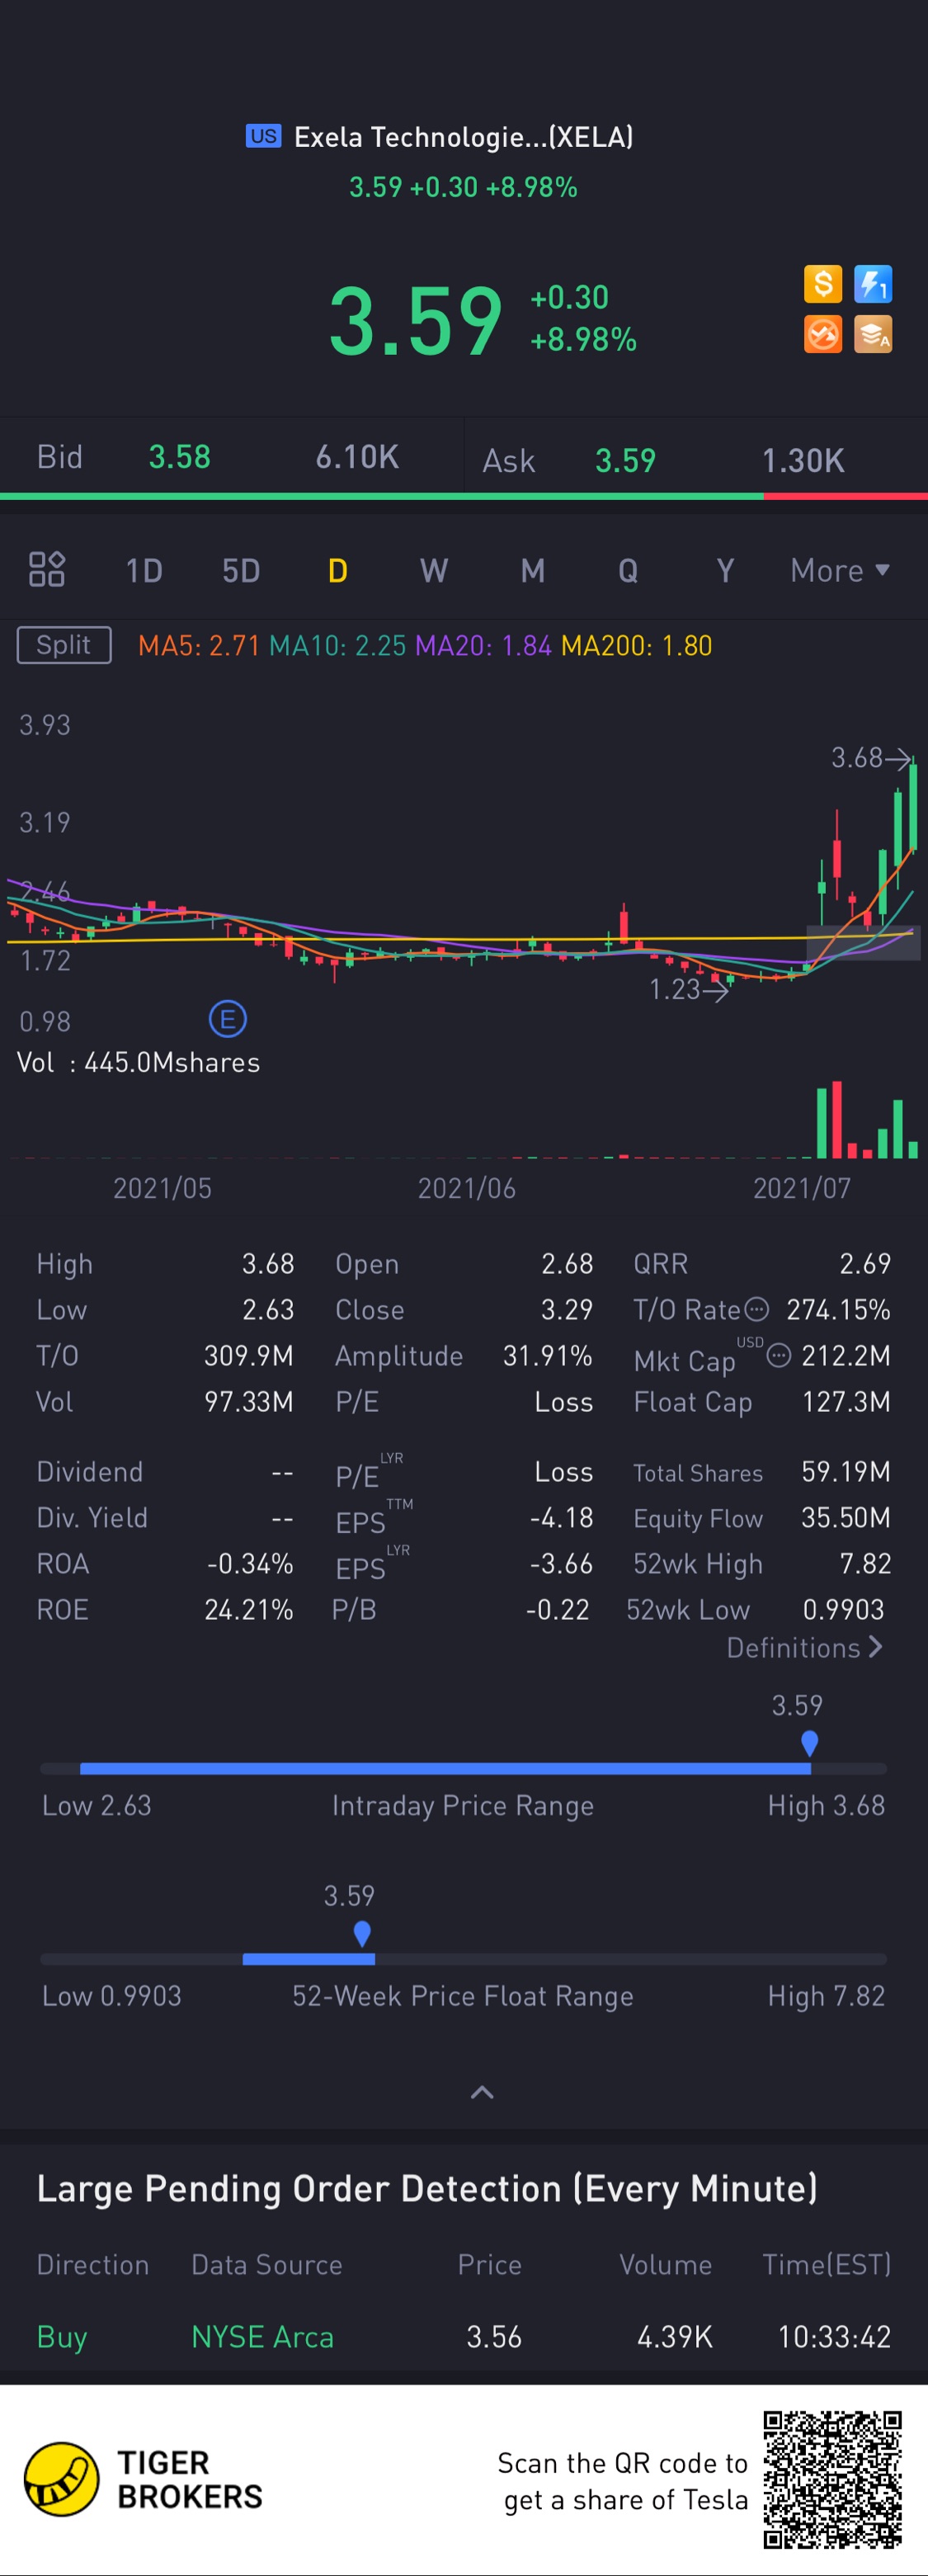This screenshot has width=928, height=2576.
Task: Open the chart layout grid icon
Action: [46, 569]
